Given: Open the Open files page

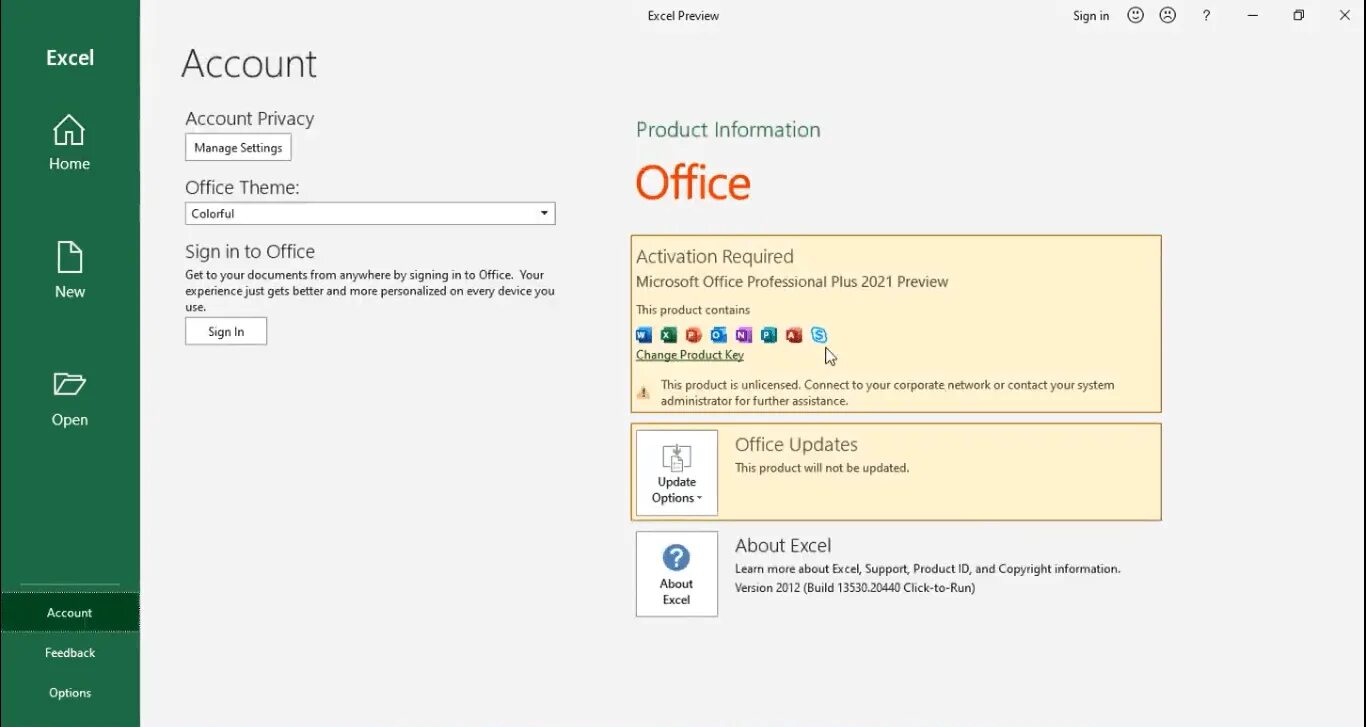Looking at the screenshot, I should [69, 399].
